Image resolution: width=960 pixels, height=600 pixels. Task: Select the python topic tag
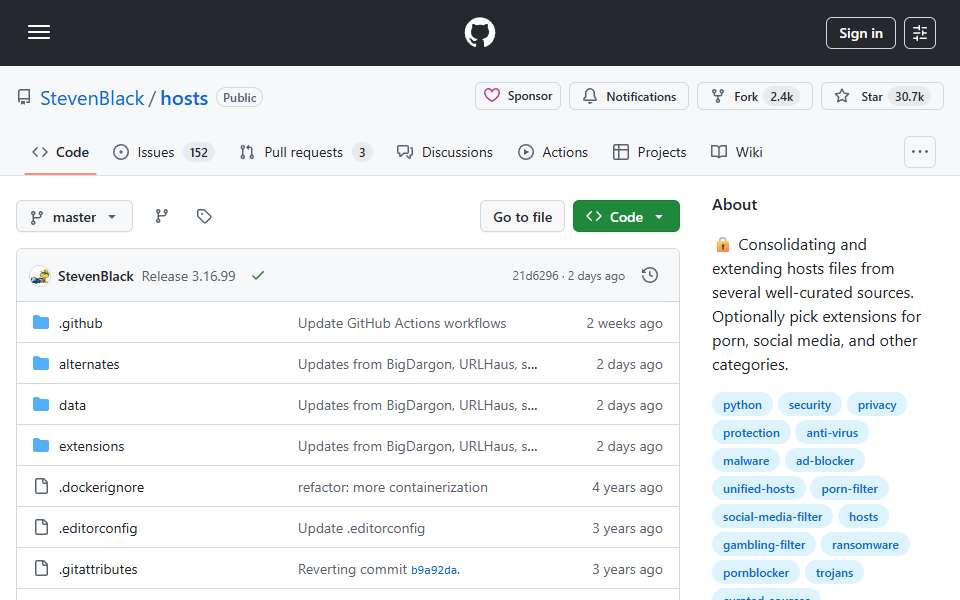point(742,405)
